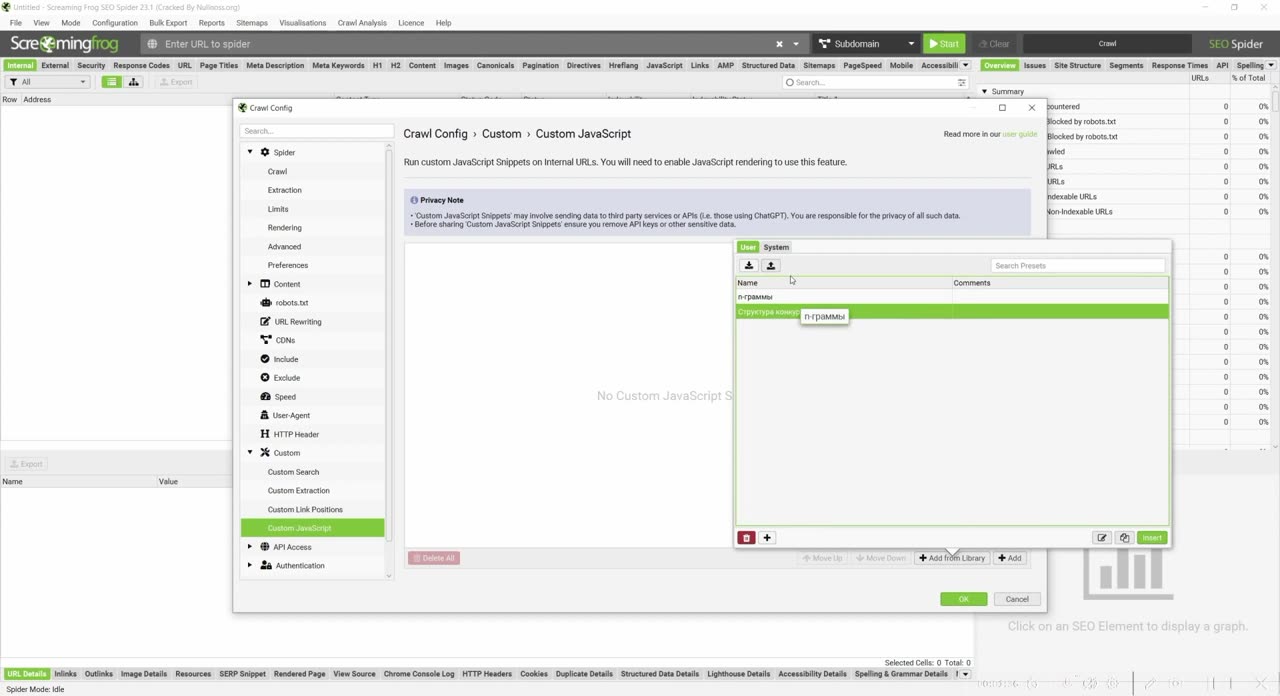Open the All filter dropdown
Image resolution: width=1280 pixels, height=696 pixels.
tap(47, 82)
